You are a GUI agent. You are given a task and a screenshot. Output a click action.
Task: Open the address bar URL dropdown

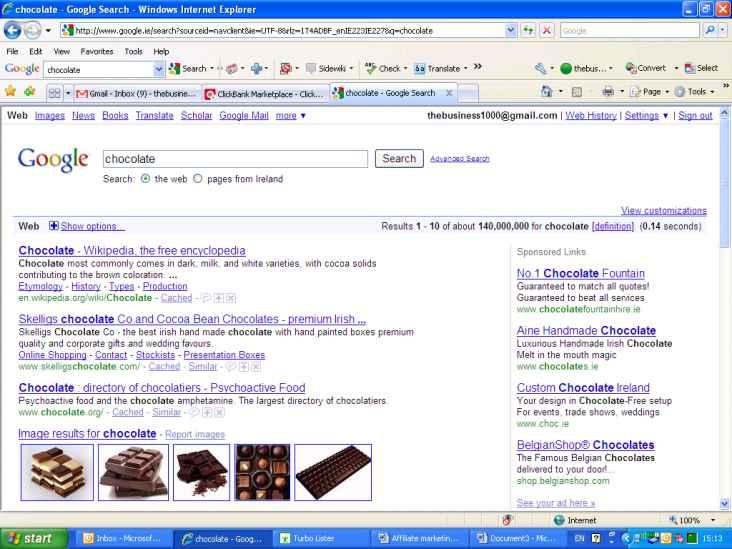click(x=512, y=31)
